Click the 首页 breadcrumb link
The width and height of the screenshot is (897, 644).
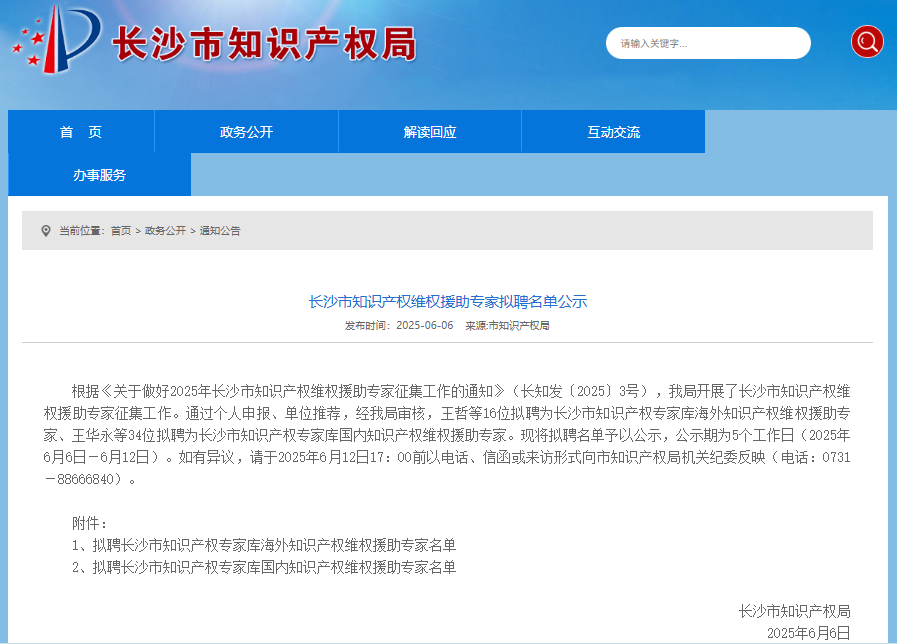point(120,231)
